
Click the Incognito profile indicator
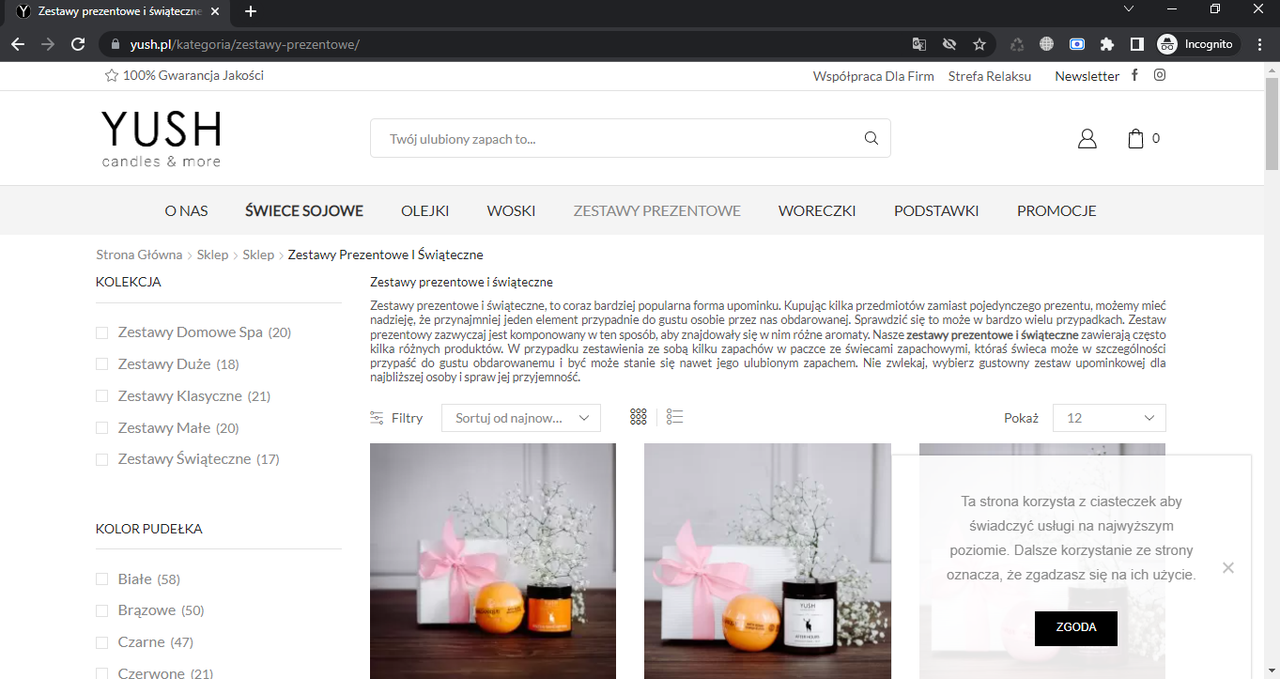(x=1197, y=44)
